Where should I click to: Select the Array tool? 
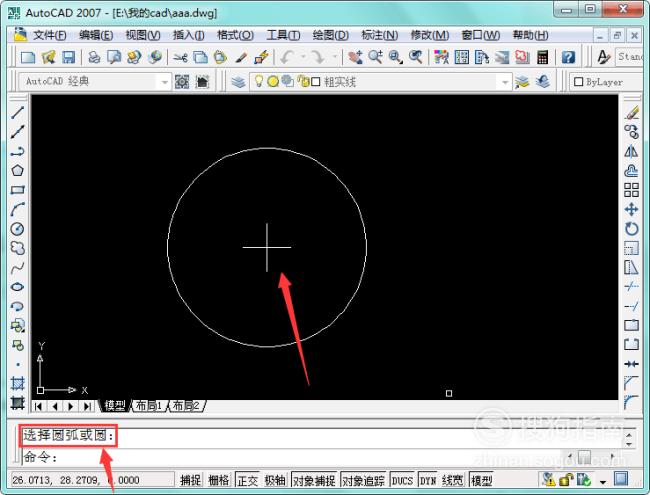(631, 190)
